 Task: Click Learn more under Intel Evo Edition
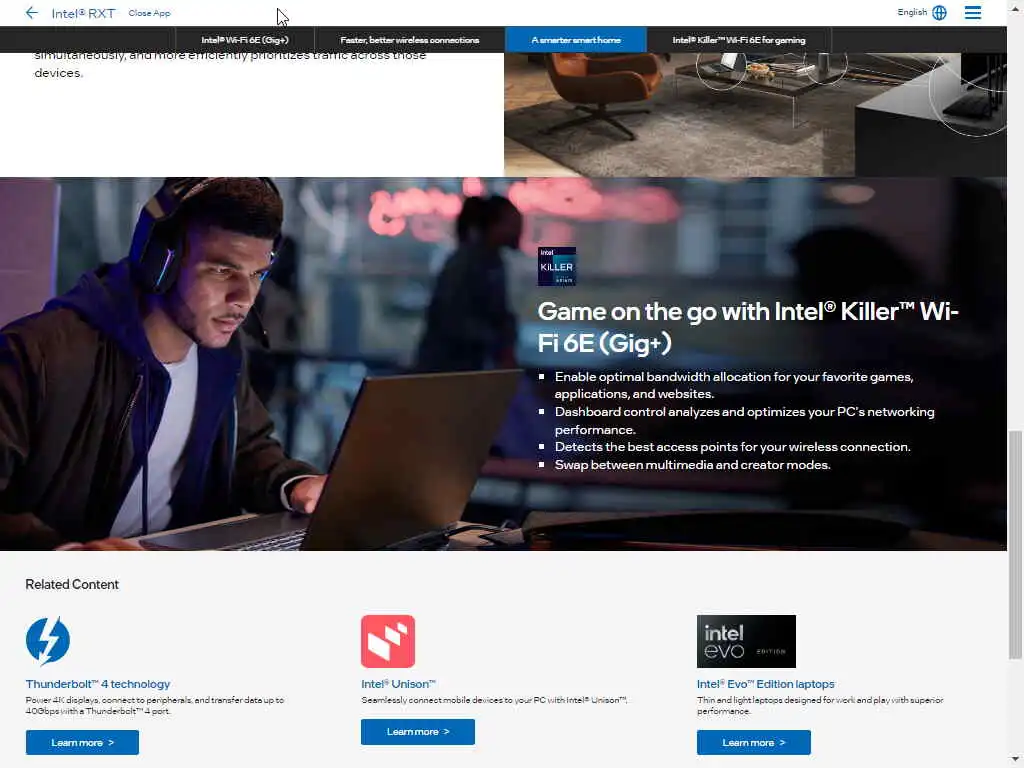pyautogui.click(x=754, y=743)
